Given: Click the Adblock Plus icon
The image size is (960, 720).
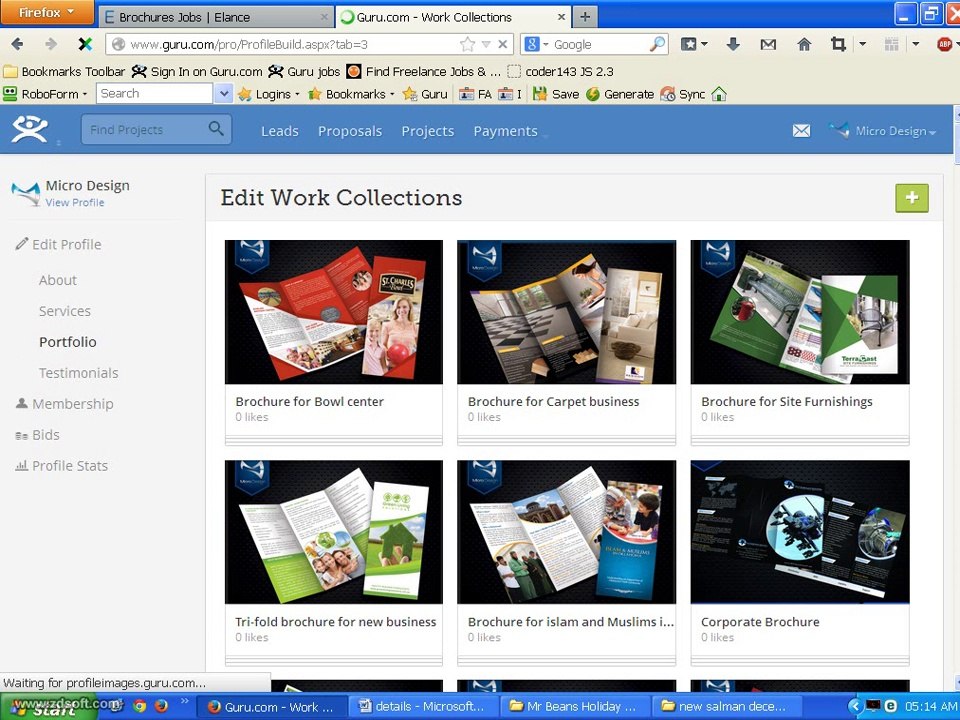Looking at the screenshot, I should pyautogui.click(x=945, y=44).
